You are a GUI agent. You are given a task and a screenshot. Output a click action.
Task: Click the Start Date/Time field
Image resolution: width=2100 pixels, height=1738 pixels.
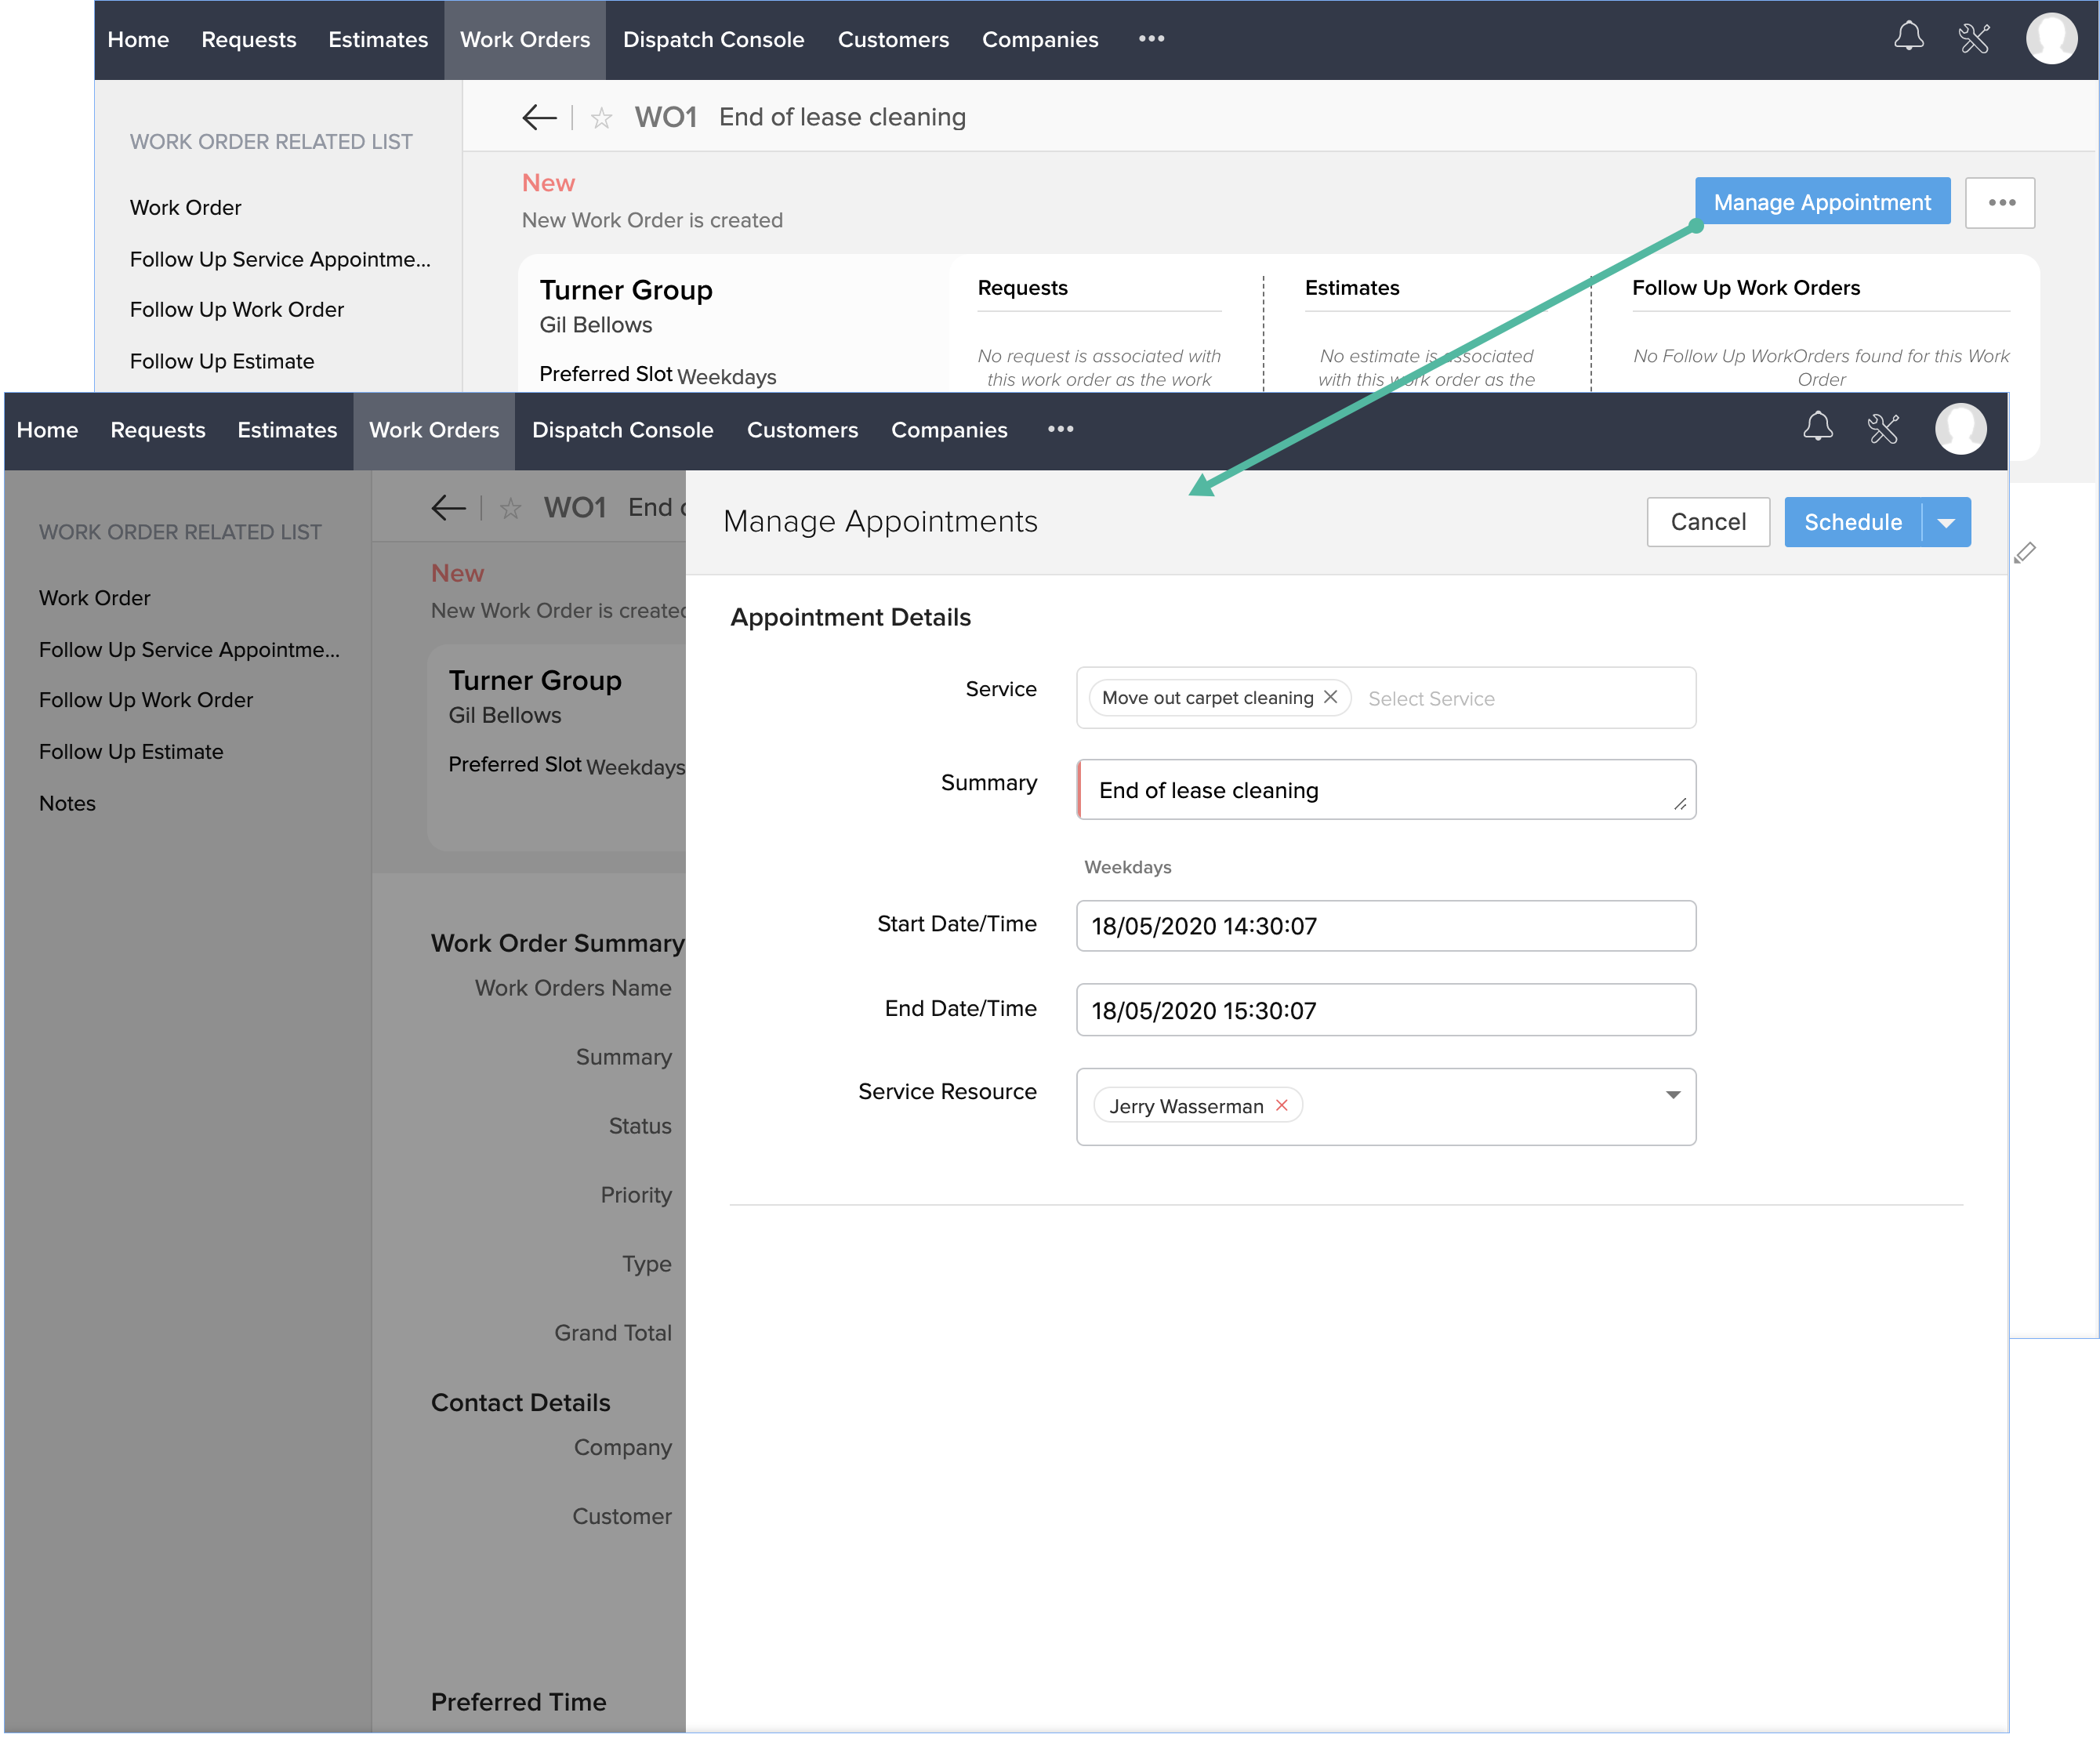(1385, 925)
